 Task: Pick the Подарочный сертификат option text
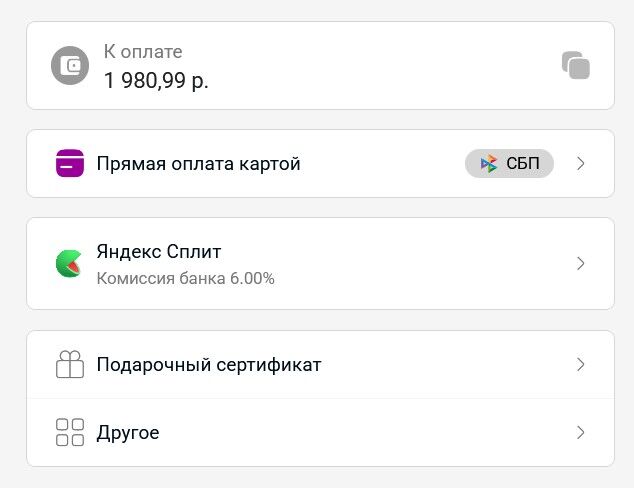(x=209, y=365)
